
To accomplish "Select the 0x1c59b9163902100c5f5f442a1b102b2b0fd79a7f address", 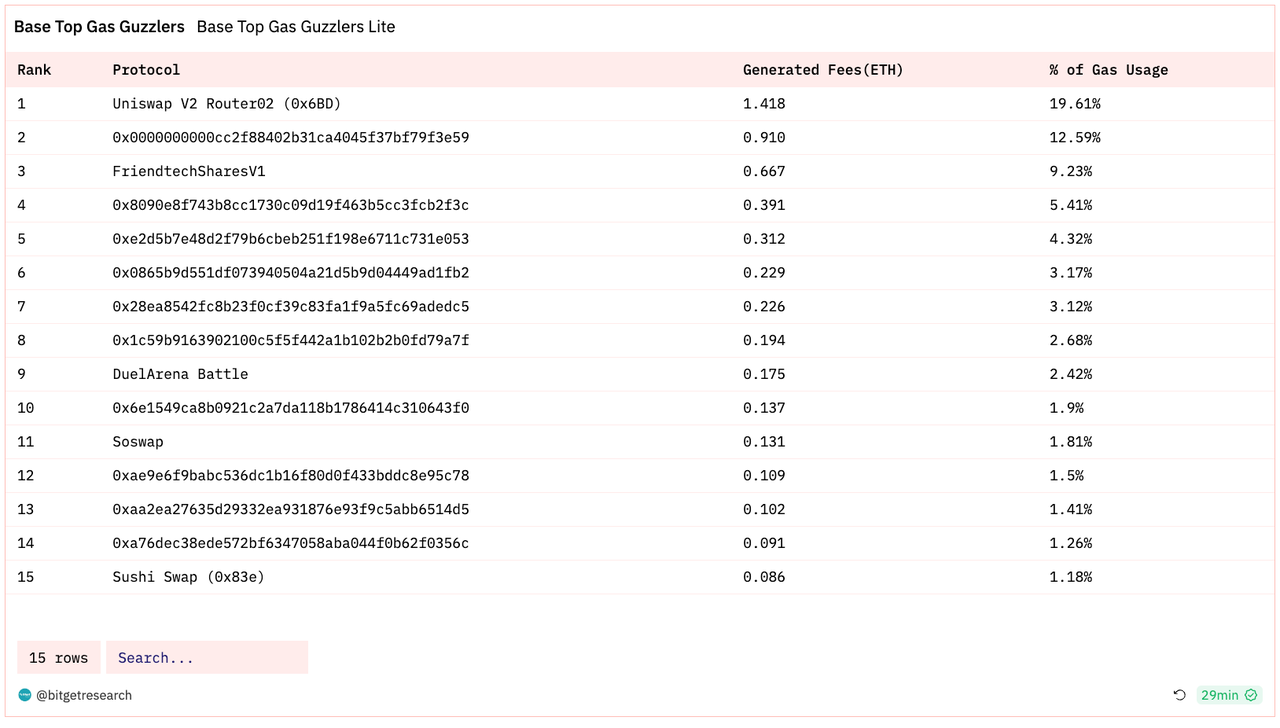I will [291, 341].
